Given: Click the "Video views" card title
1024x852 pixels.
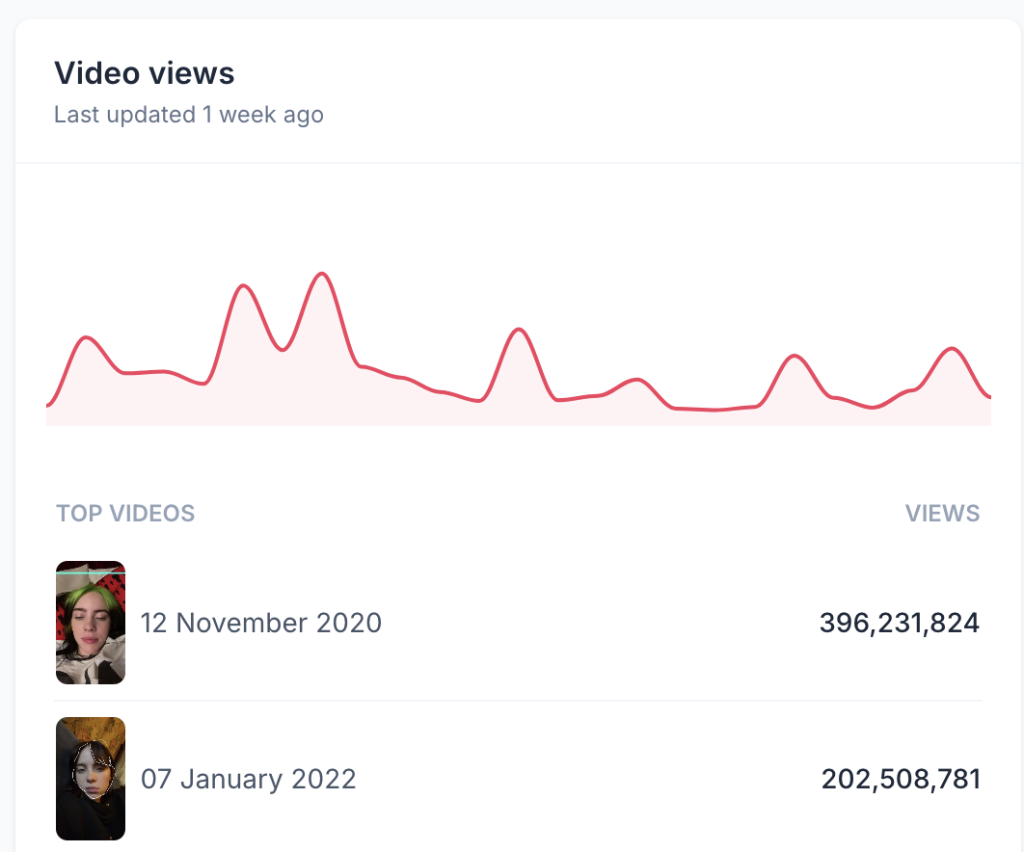Looking at the screenshot, I should pos(144,73).
